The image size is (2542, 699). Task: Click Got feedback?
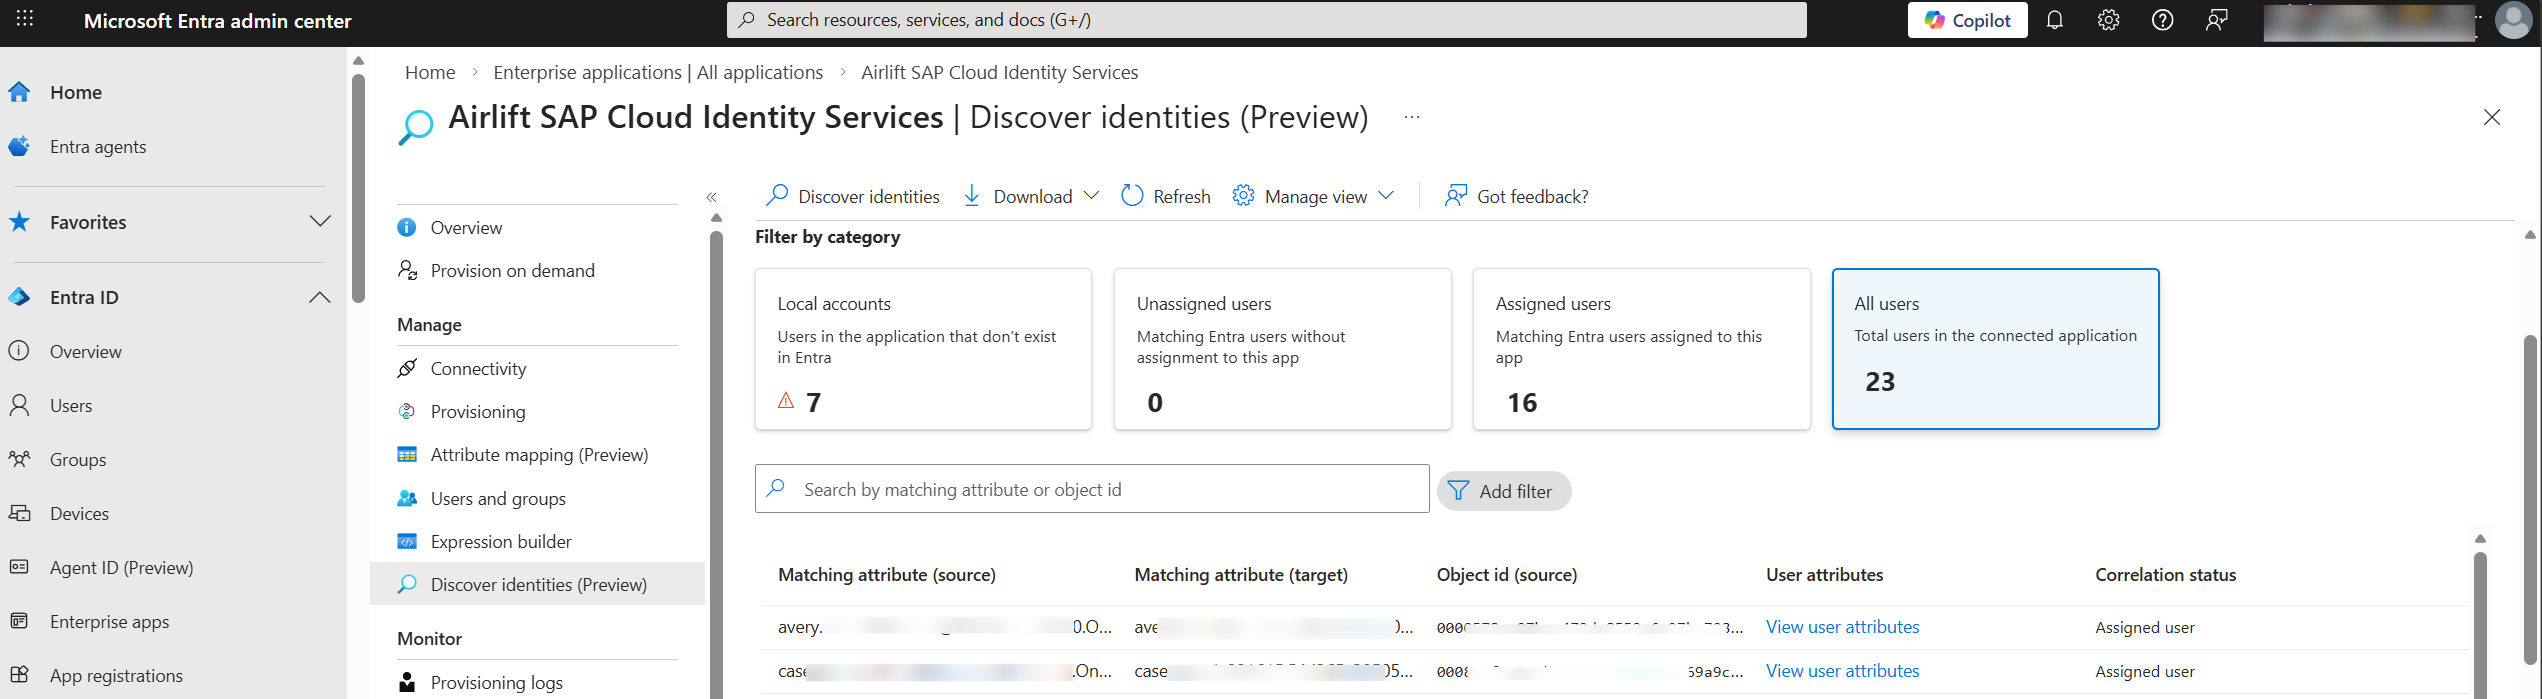click(x=1516, y=196)
